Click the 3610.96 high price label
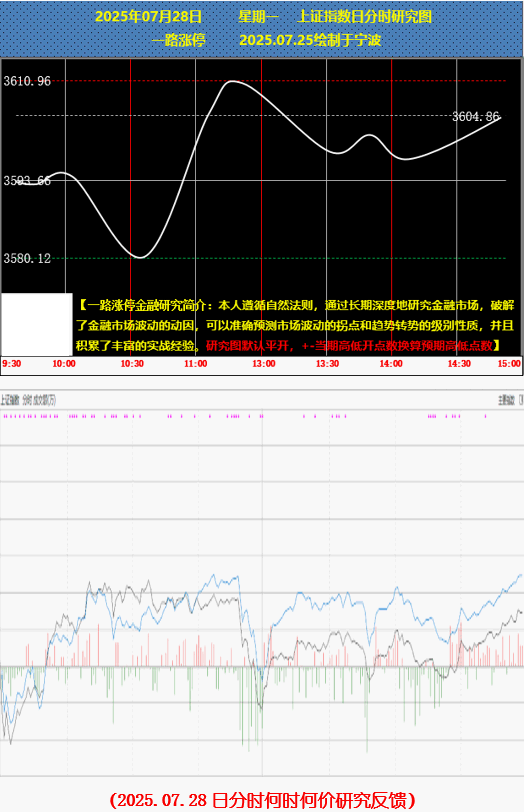This screenshot has width=524, height=812. tap(27, 81)
